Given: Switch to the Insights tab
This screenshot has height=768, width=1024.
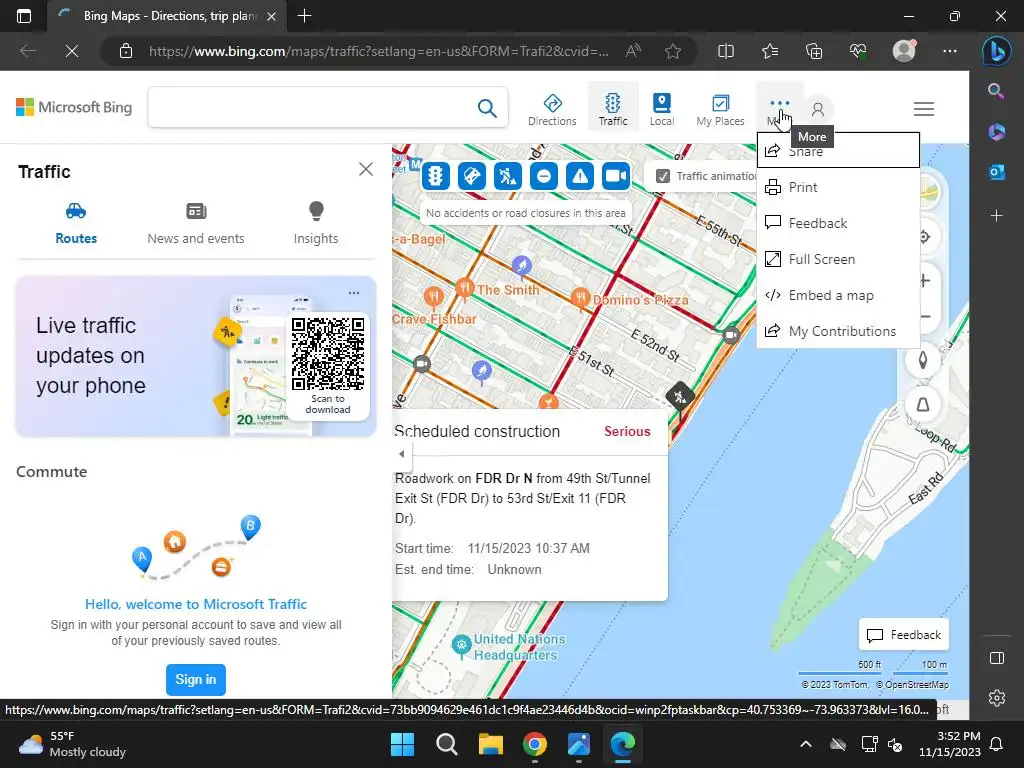Looking at the screenshot, I should click(x=316, y=223).
